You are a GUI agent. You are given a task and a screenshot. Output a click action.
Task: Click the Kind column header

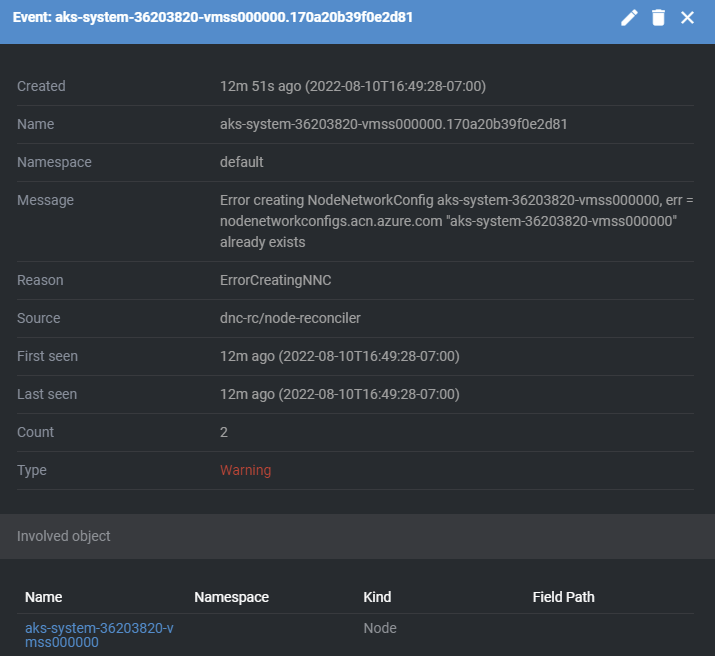(377, 597)
